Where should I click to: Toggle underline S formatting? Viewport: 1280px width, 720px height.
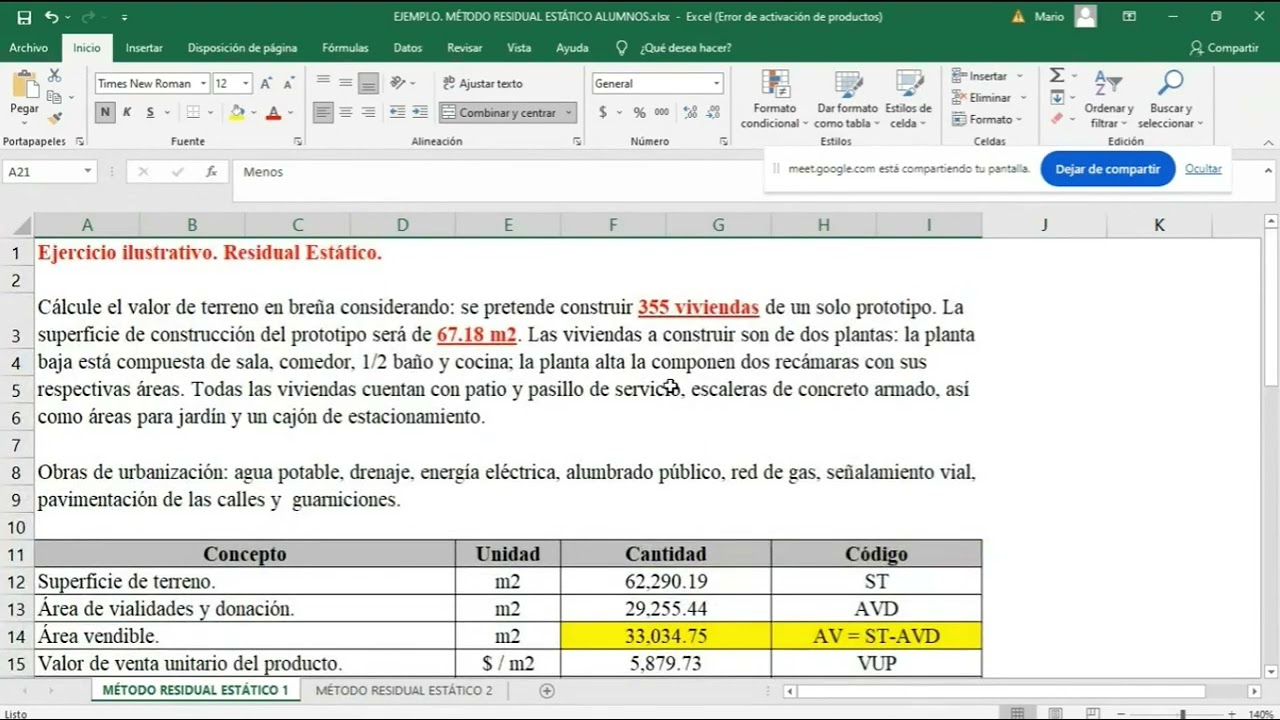tap(150, 113)
